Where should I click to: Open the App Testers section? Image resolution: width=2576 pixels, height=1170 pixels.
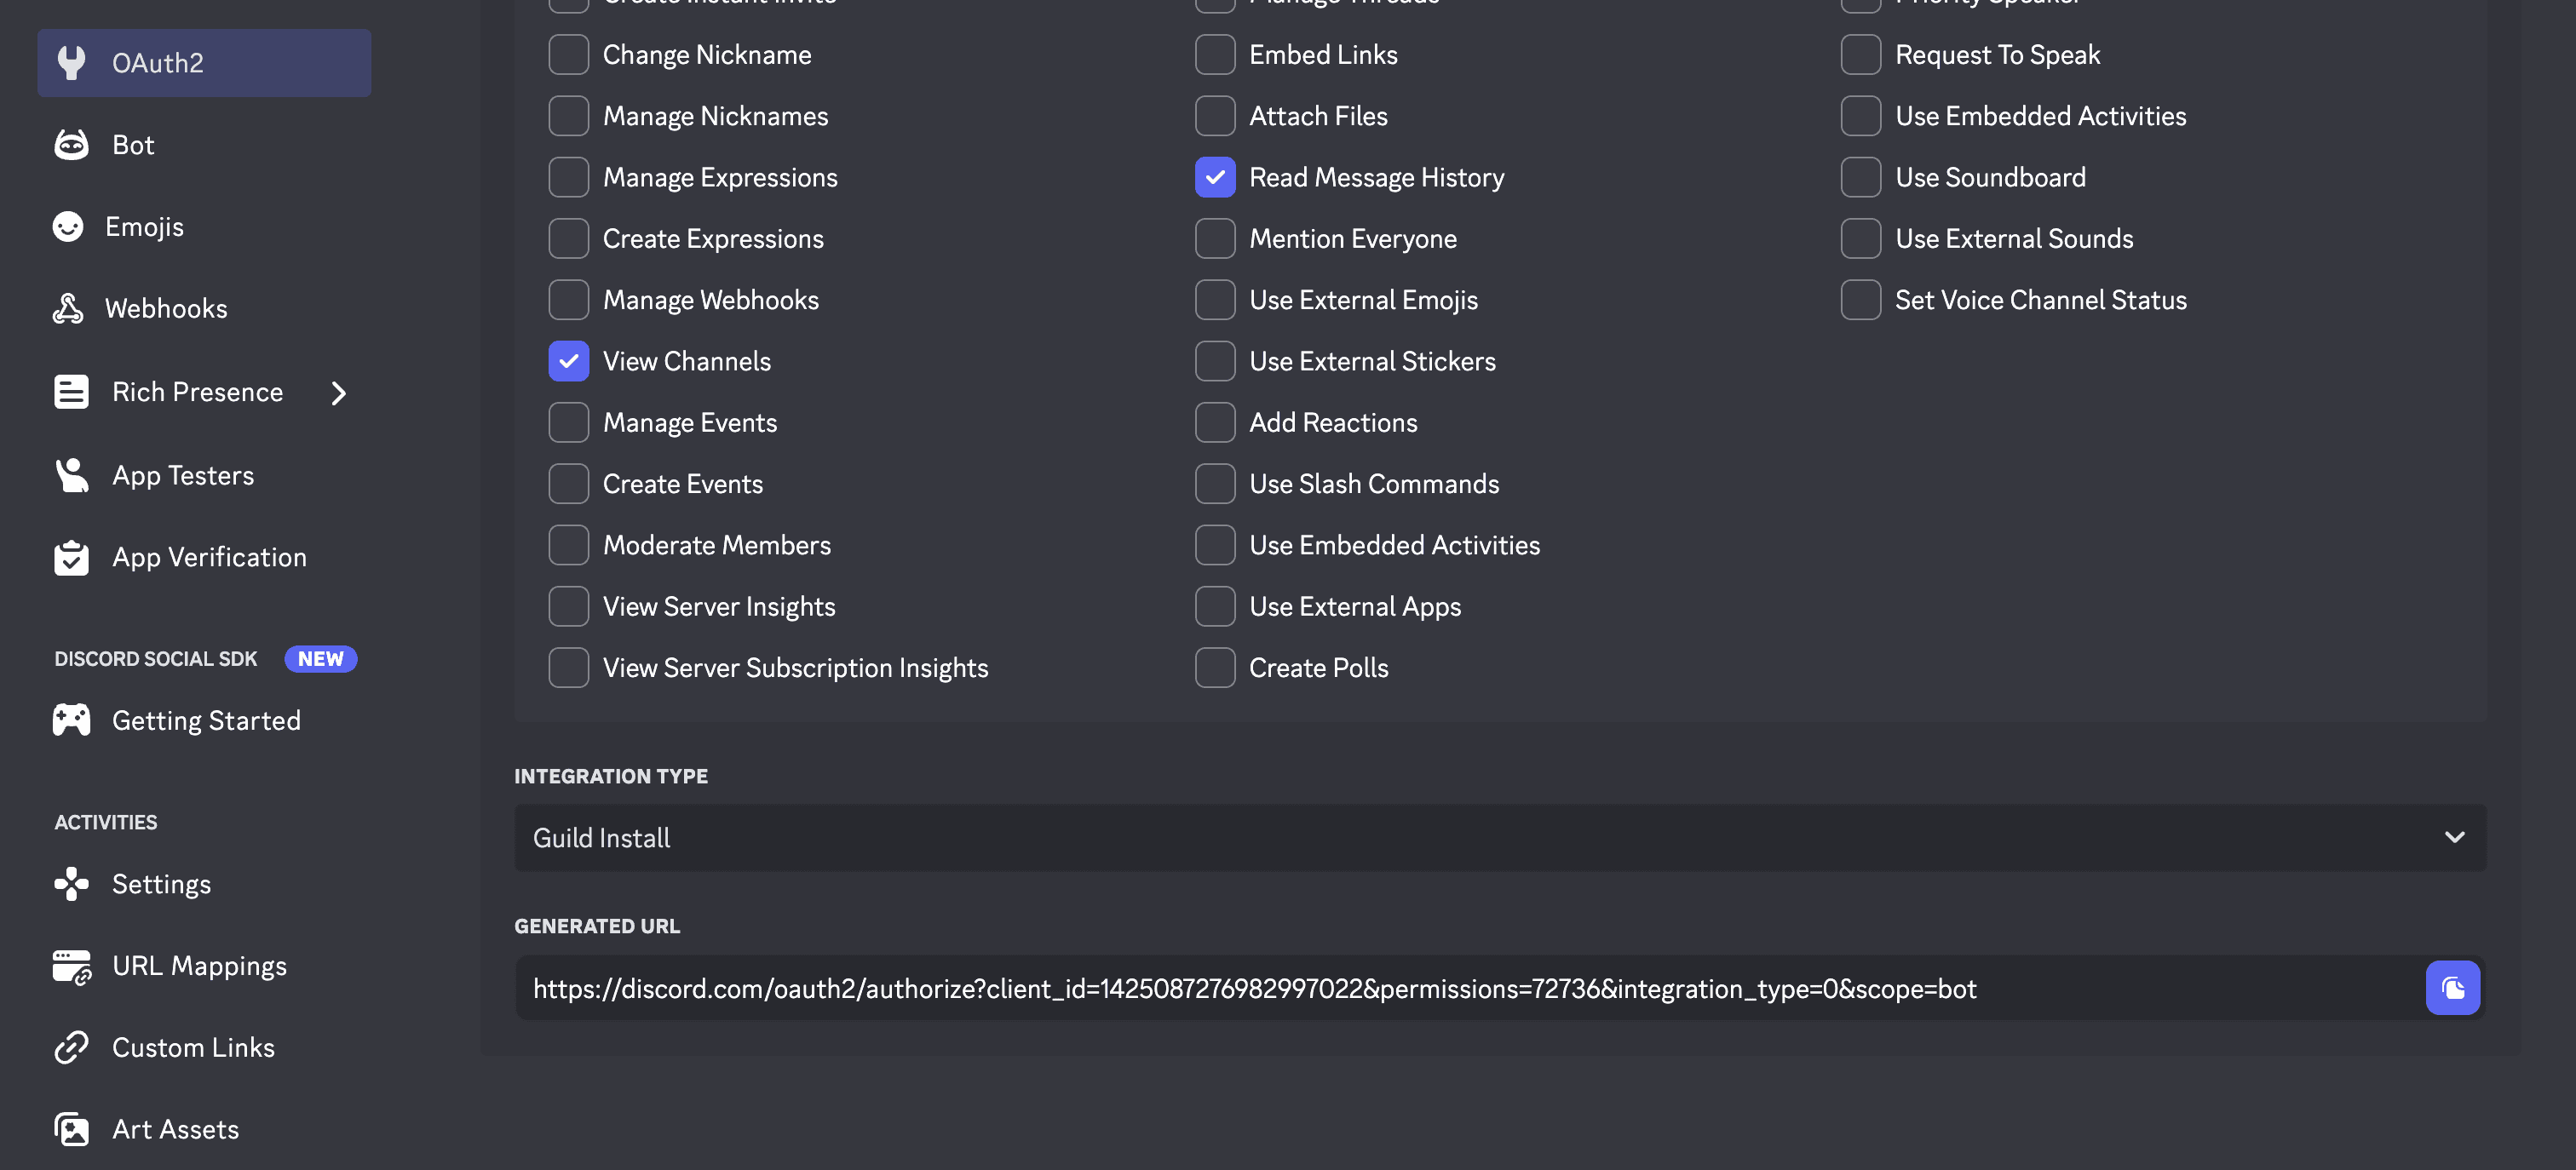pos(183,475)
